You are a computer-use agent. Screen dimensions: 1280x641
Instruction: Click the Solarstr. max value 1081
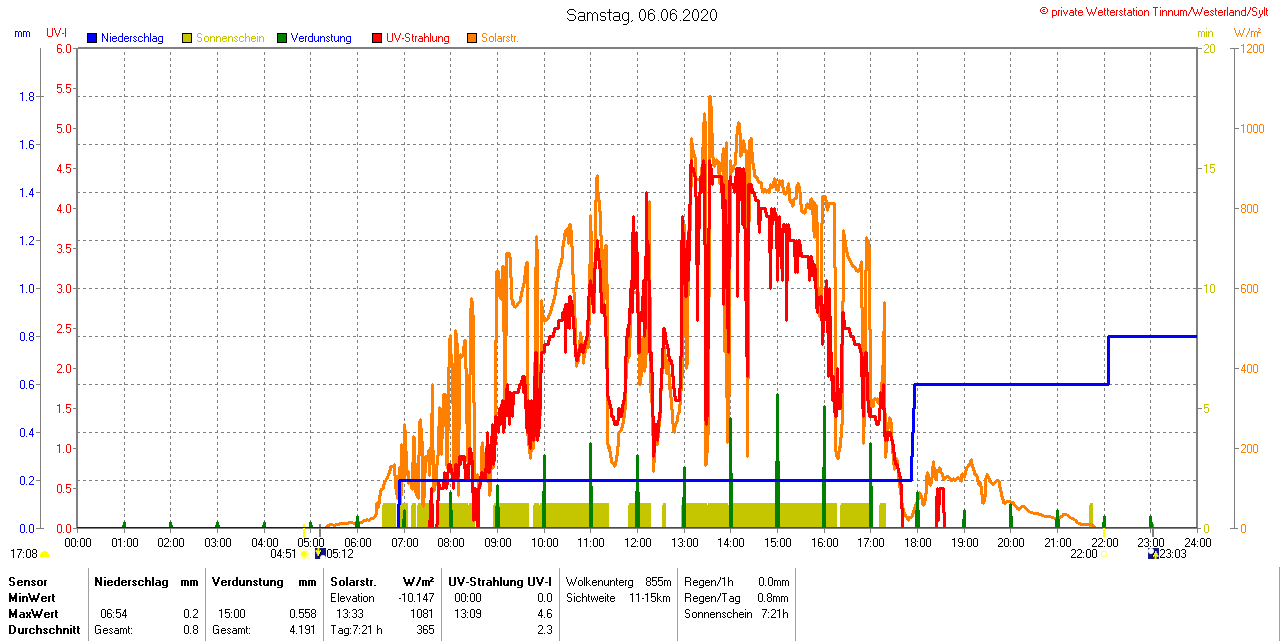tap(422, 613)
